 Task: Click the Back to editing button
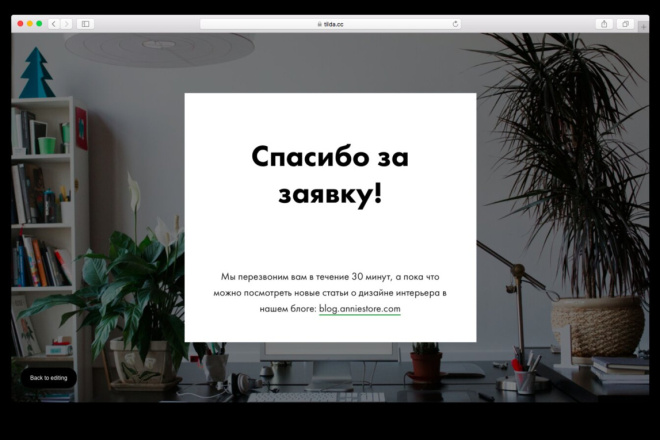coord(48,378)
